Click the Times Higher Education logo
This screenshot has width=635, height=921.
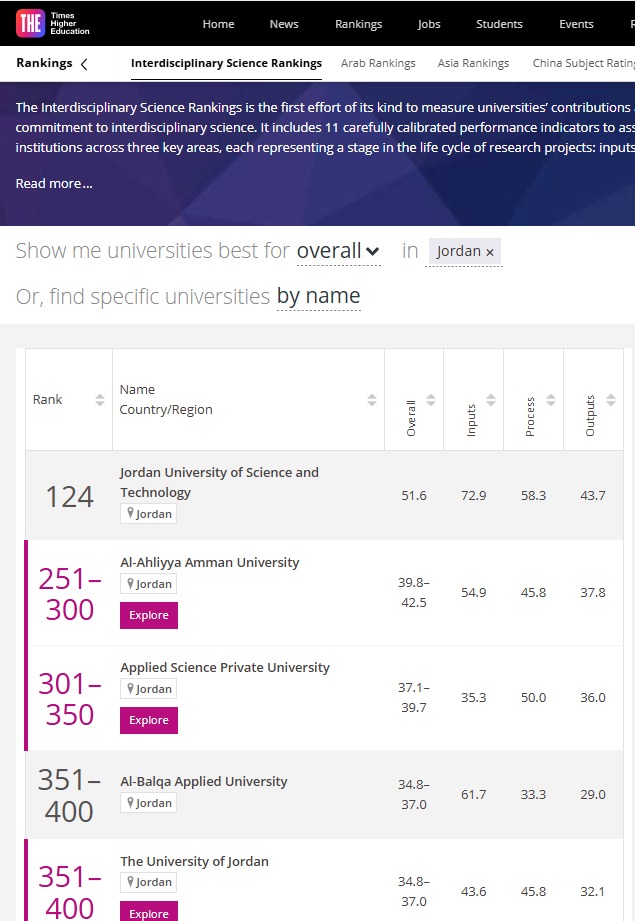(53, 24)
